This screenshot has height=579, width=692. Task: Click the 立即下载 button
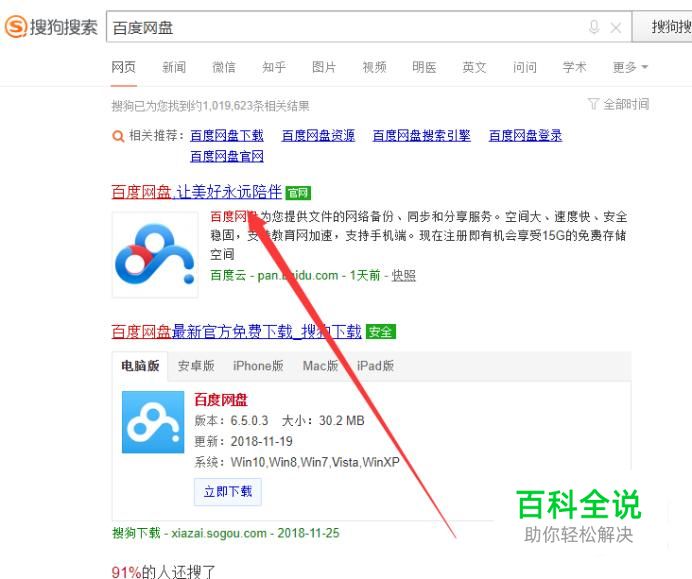click(228, 492)
